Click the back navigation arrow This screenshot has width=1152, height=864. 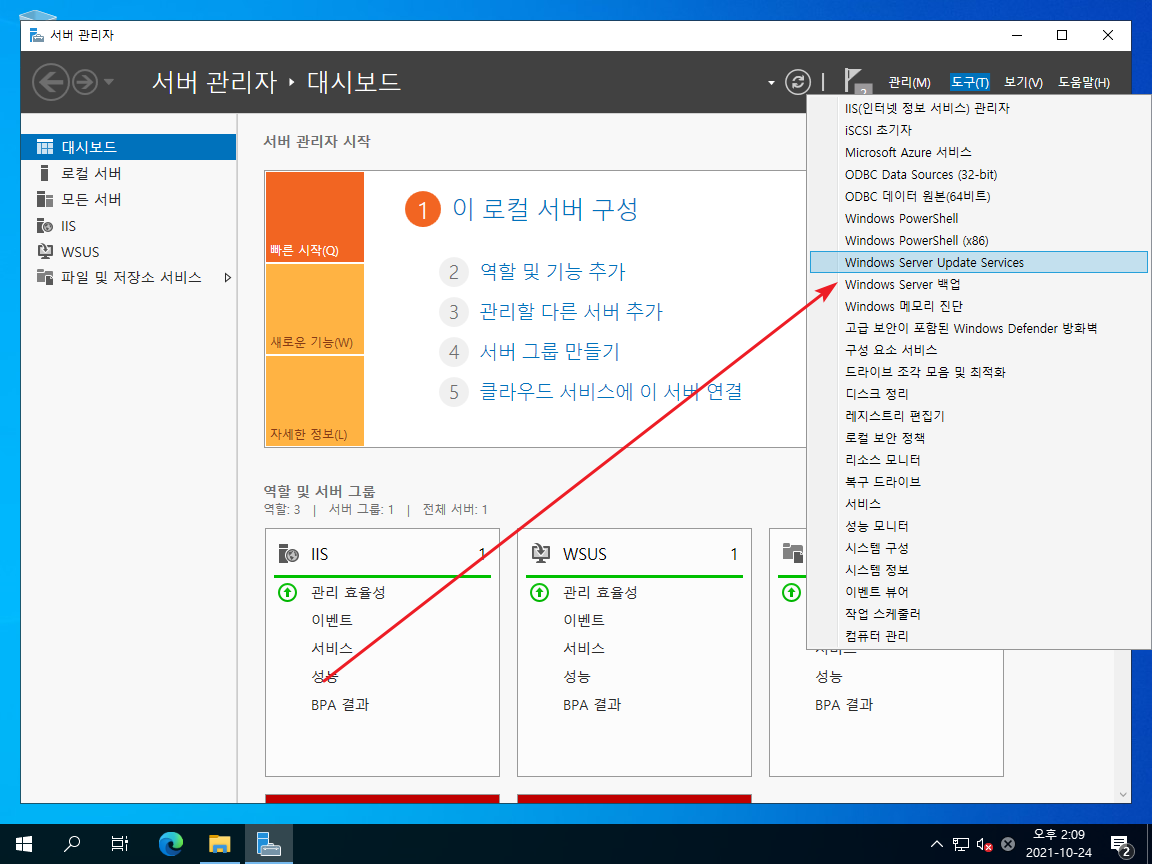pos(51,82)
